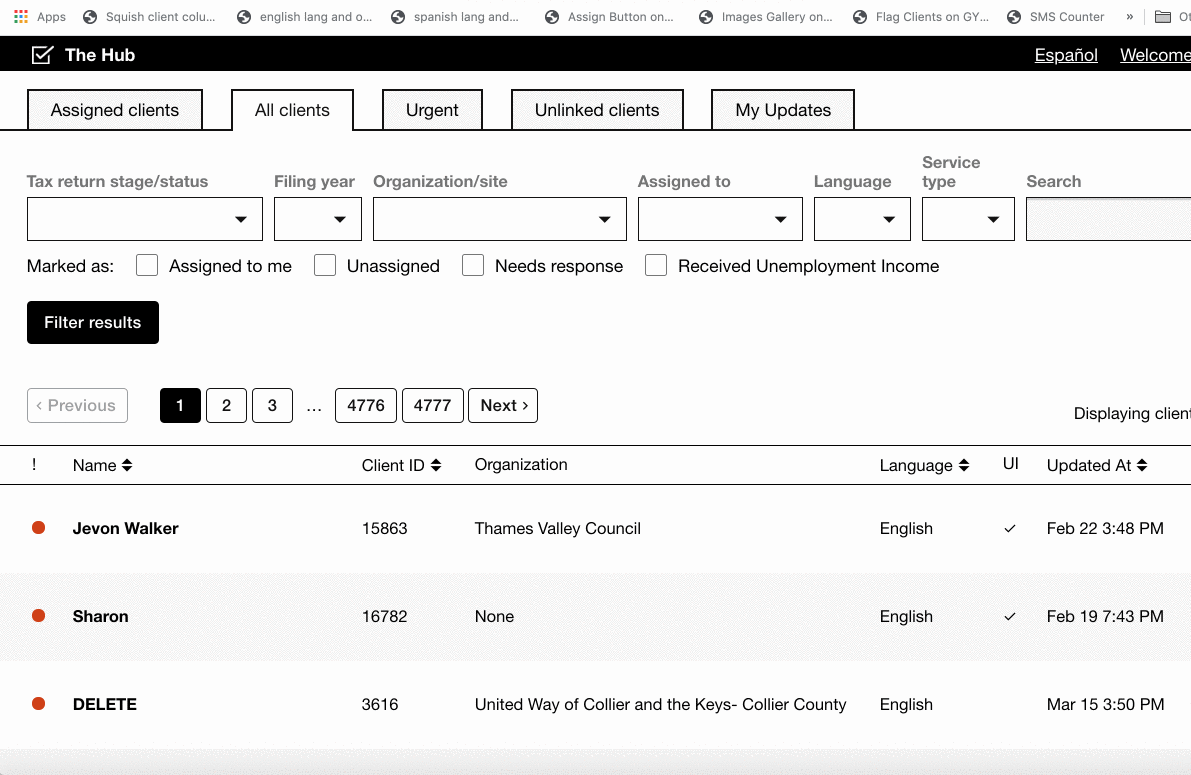Click the Apps grid icon in bookmarks bar

(x=20, y=17)
